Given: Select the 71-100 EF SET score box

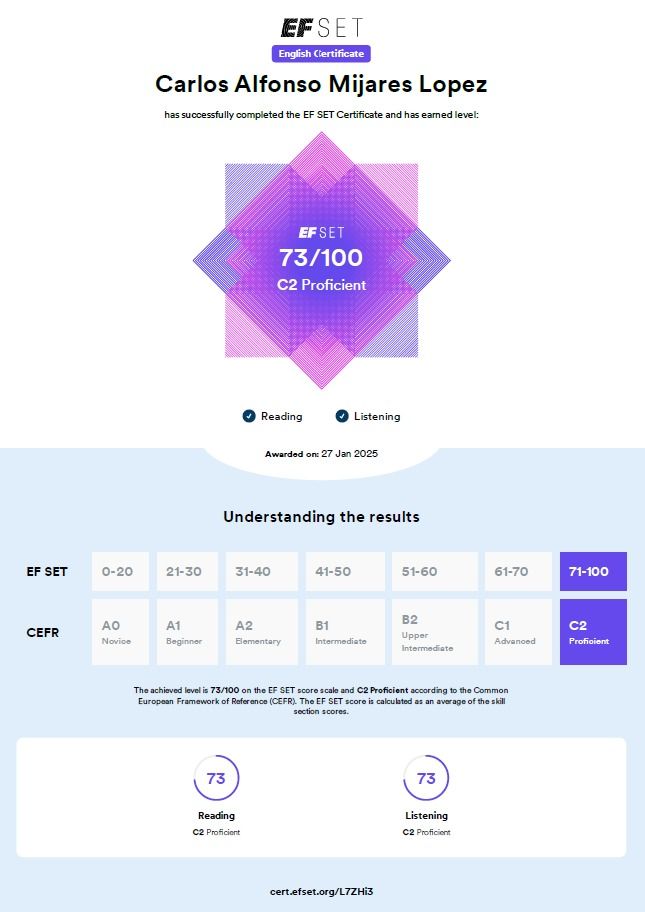Looking at the screenshot, I should pyautogui.click(x=593, y=571).
